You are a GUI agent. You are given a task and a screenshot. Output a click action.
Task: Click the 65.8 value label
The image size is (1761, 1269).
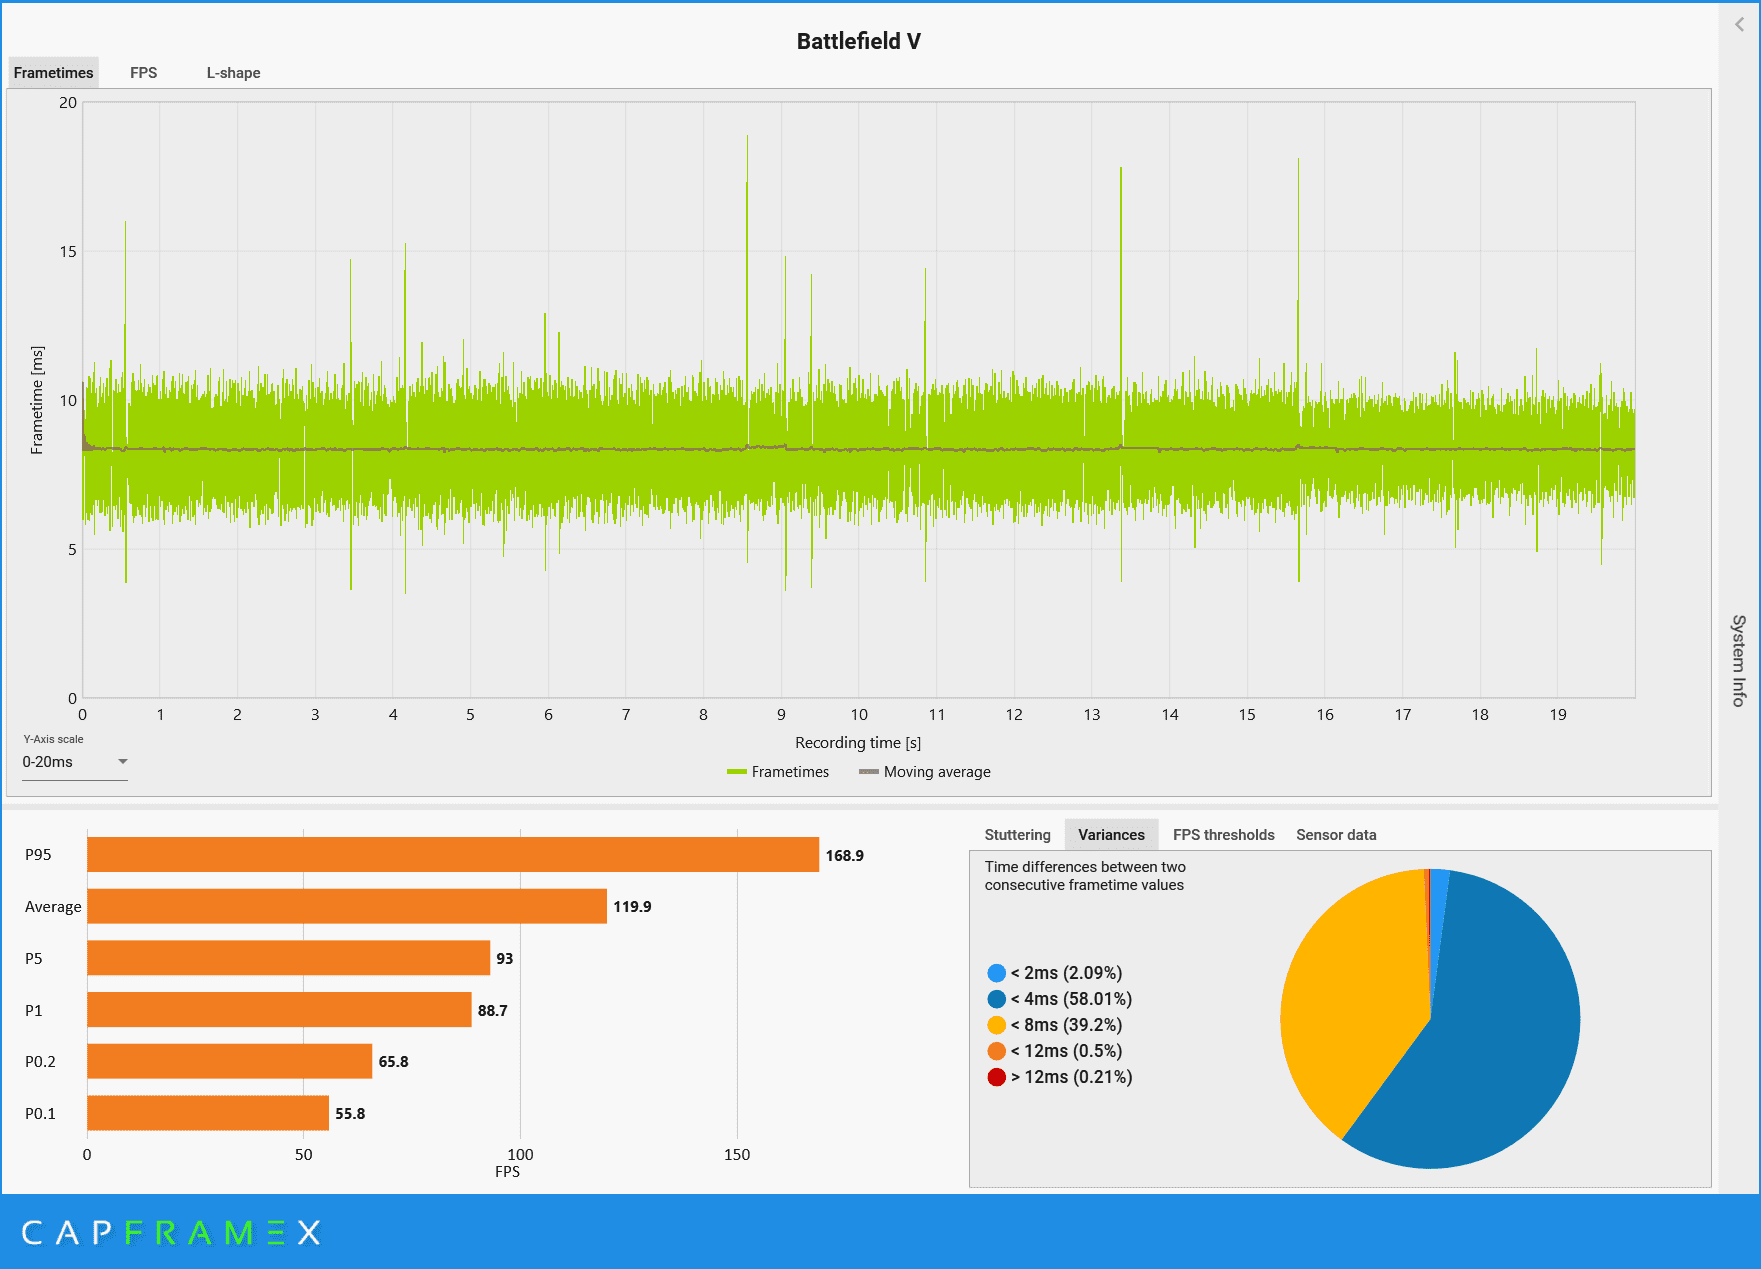394,1062
